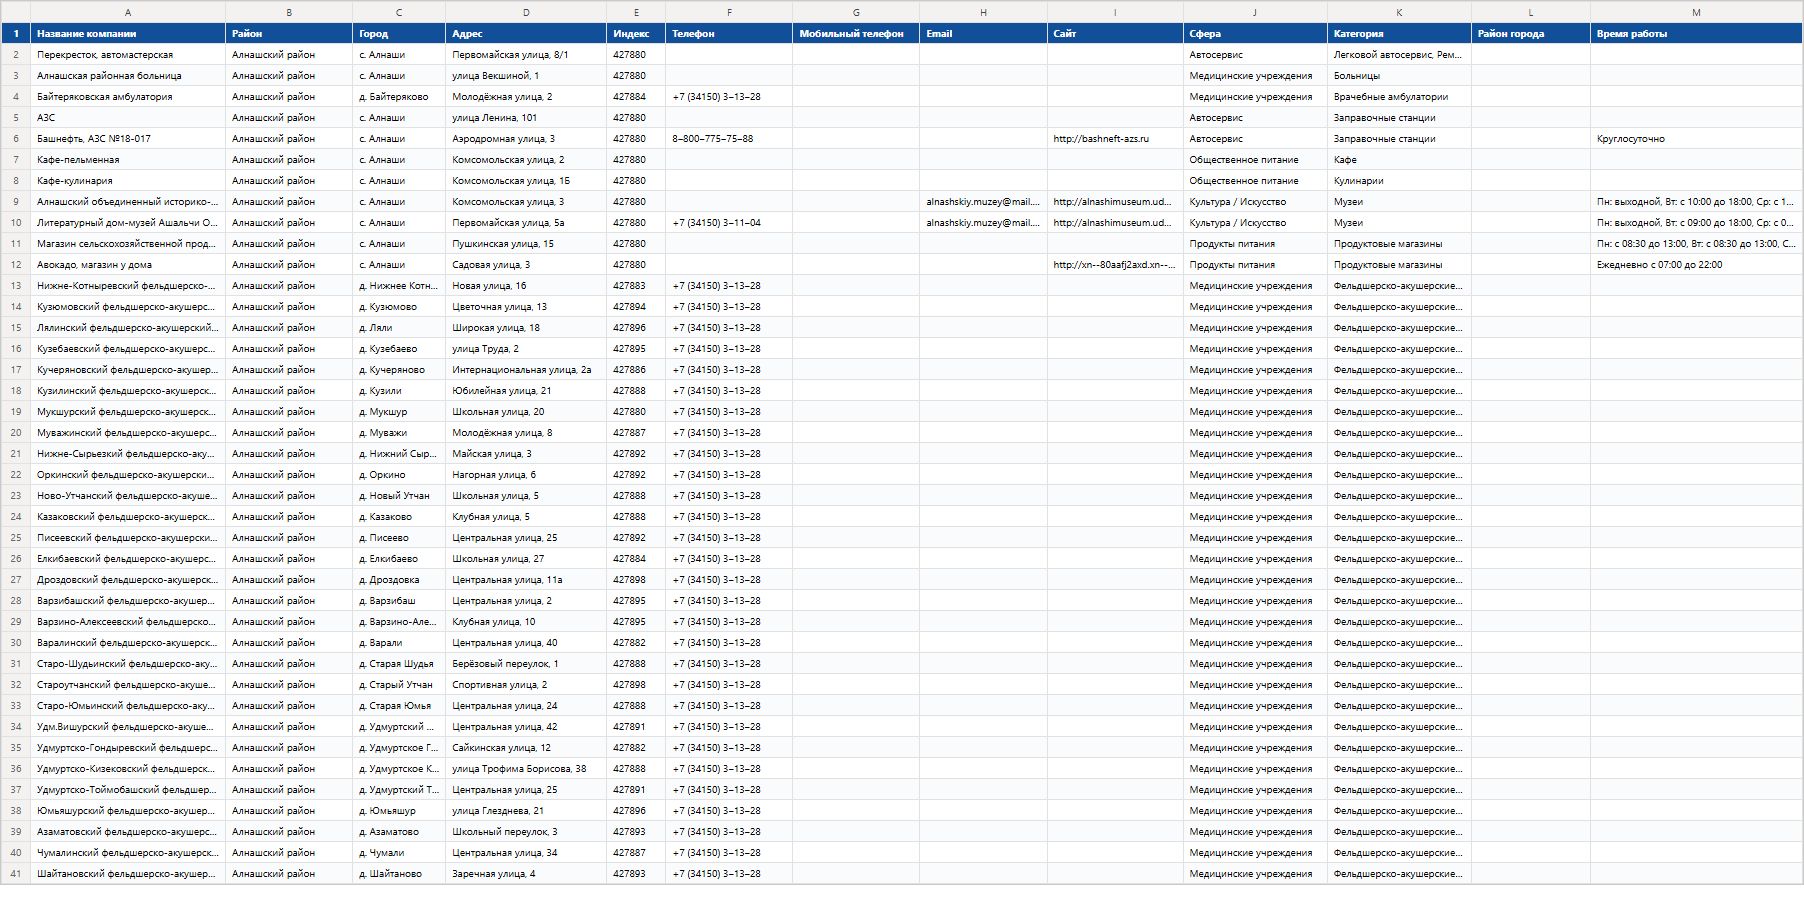Select address 'Школьный переулок, 3'
This screenshot has height=902, width=1804.
(526, 832)
